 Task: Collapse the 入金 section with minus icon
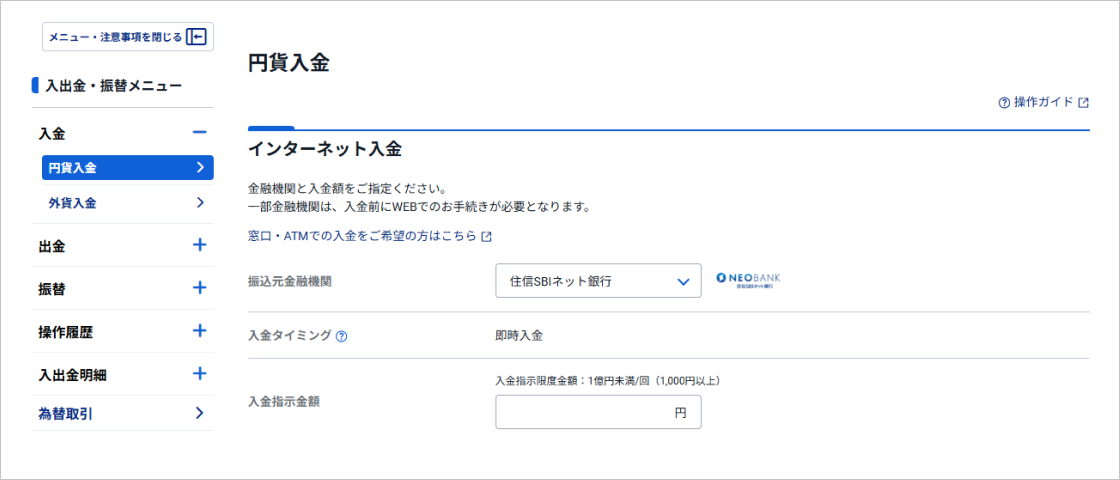[x=199, y=133]
